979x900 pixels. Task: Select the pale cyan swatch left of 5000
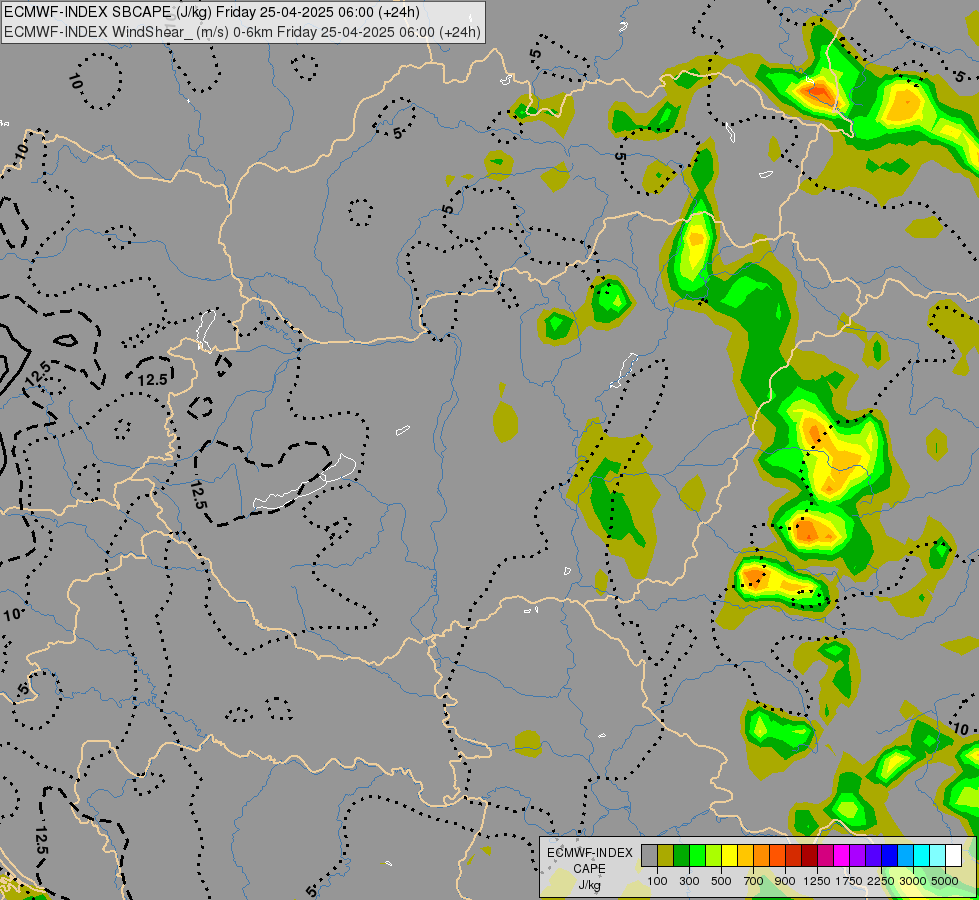point(938,856)
